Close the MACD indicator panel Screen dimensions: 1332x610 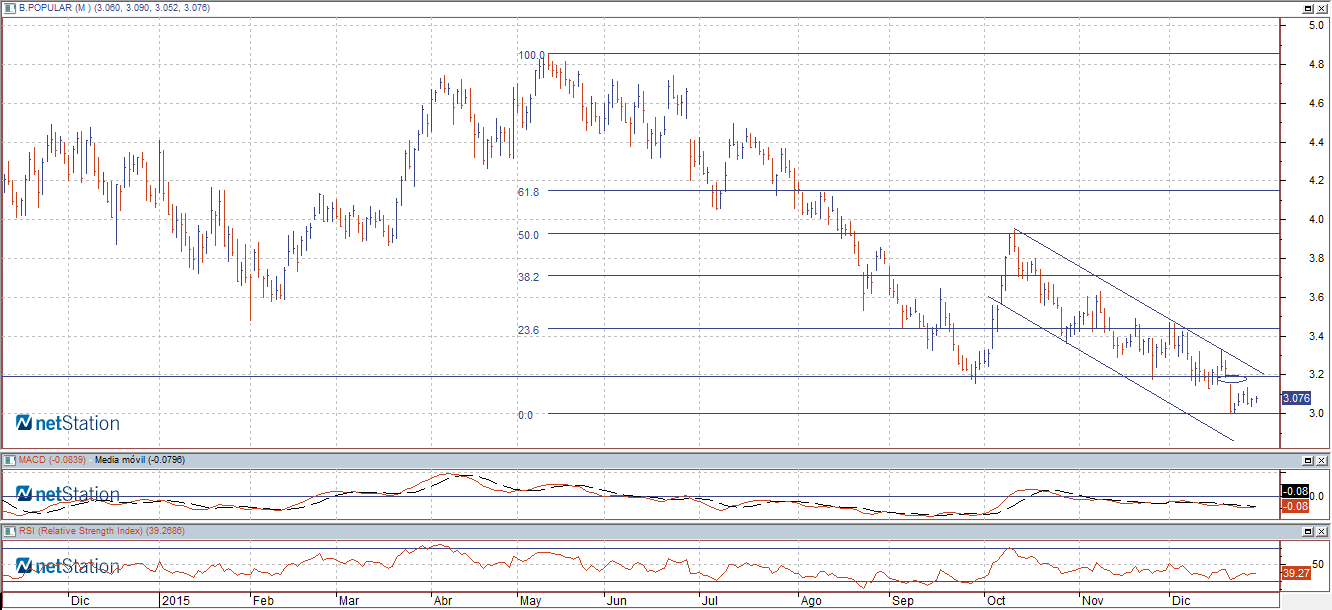(x=1321, y=459)
